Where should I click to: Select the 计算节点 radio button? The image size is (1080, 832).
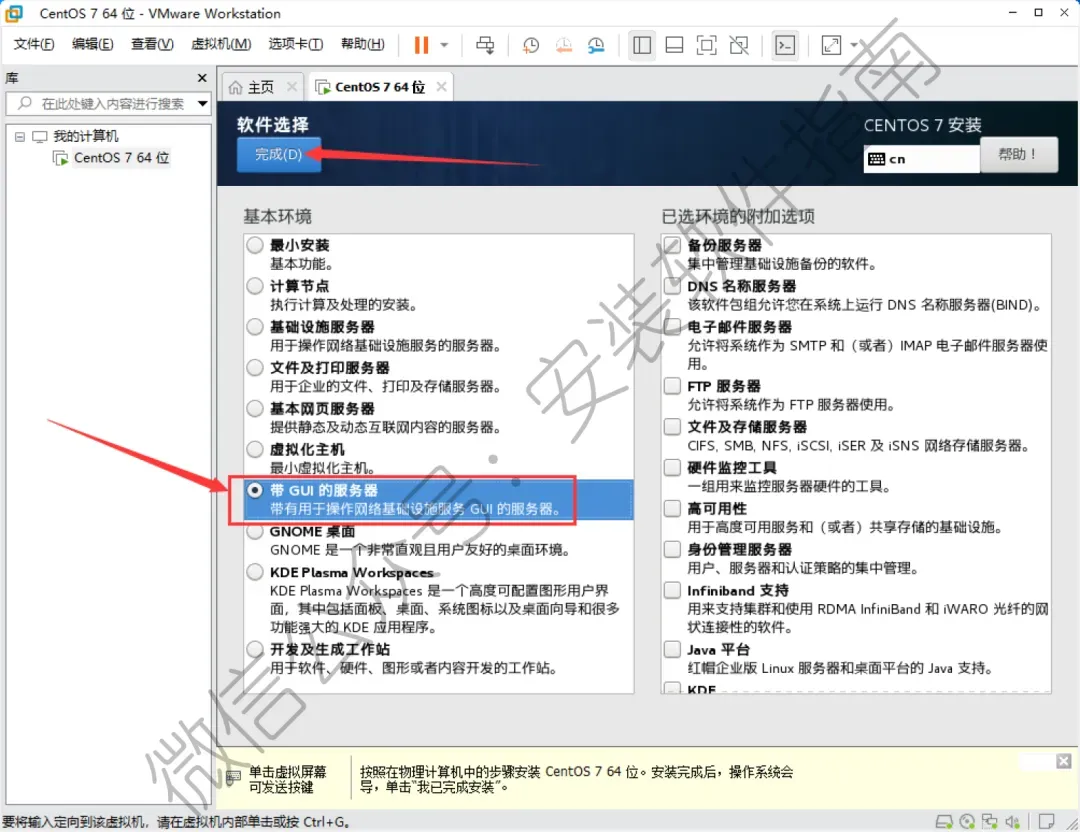pyautogui.click(x=255, y=285)
